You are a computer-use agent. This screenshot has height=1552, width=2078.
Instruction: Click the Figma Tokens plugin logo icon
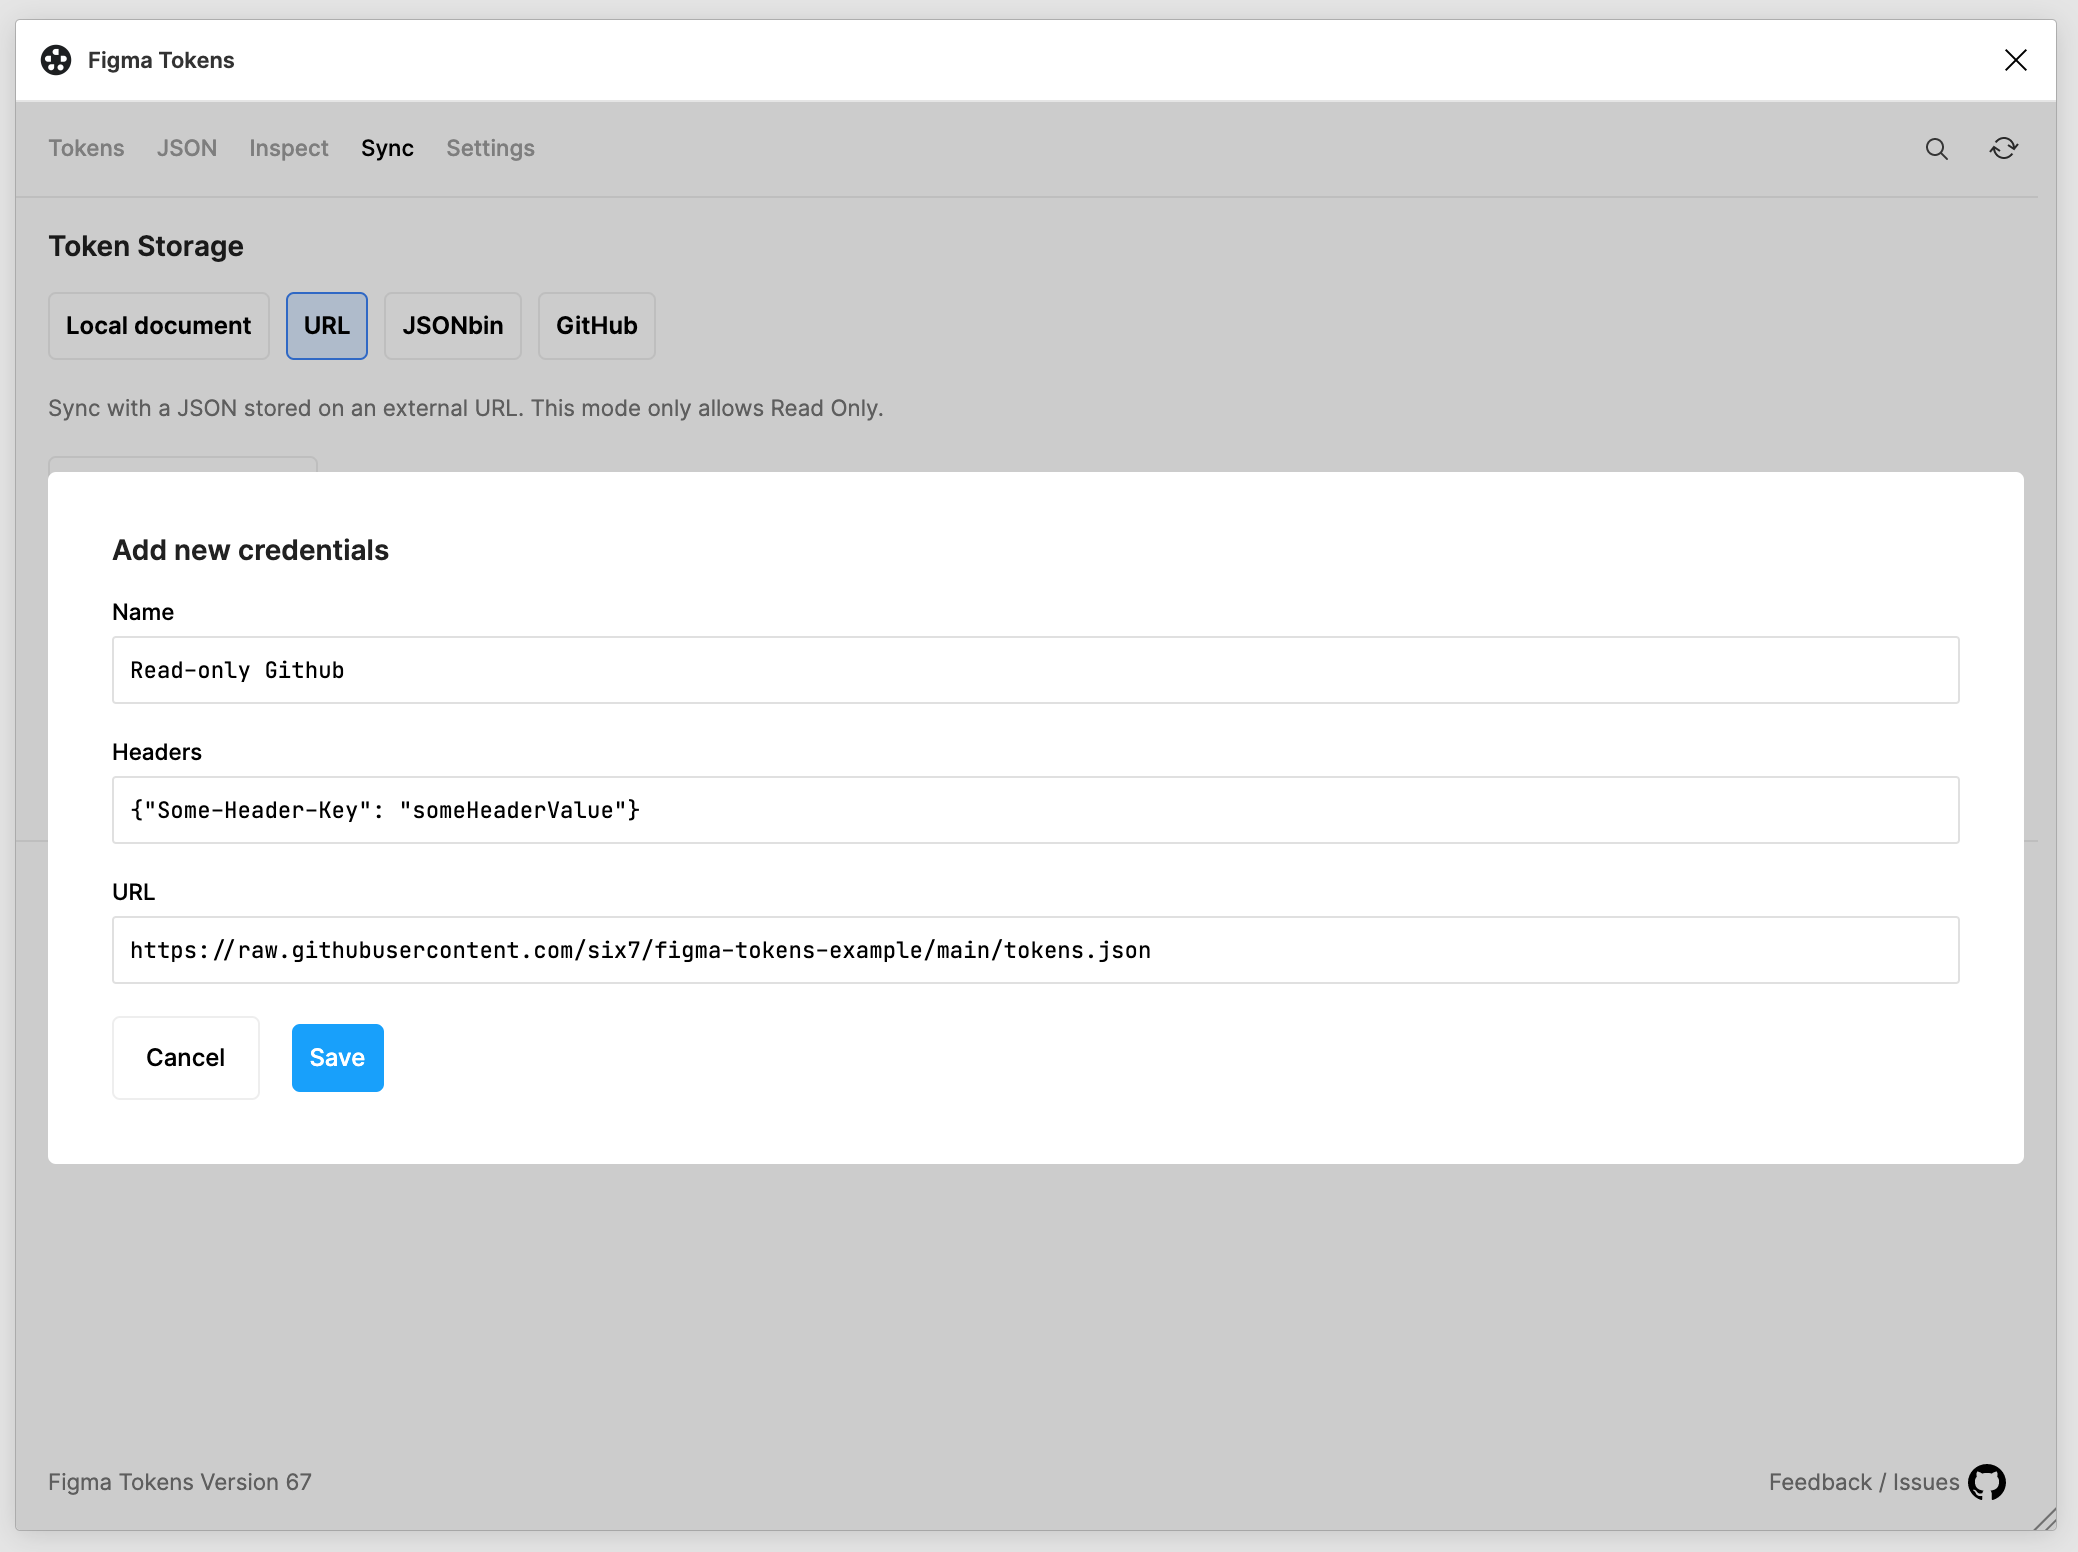56,60
